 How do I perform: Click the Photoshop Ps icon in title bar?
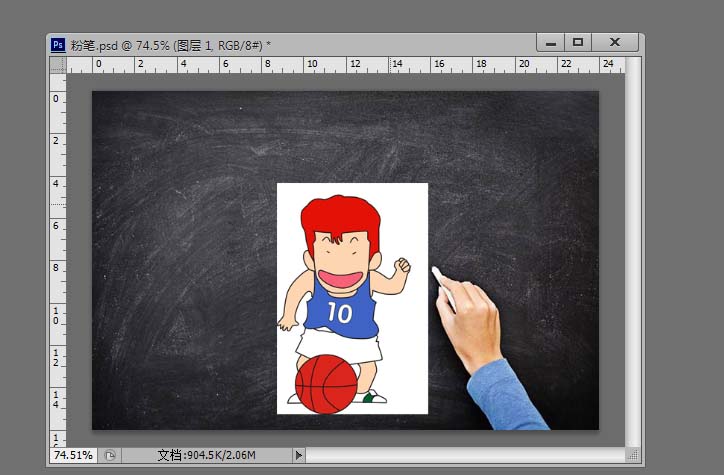click(58, 44)
